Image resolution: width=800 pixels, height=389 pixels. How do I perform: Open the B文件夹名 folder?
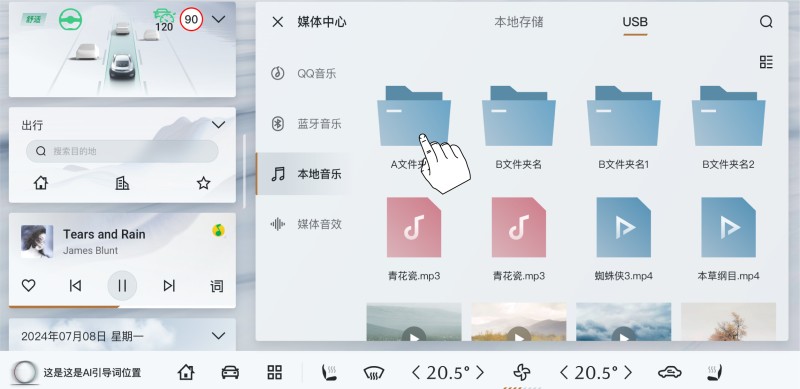(518, 128)
